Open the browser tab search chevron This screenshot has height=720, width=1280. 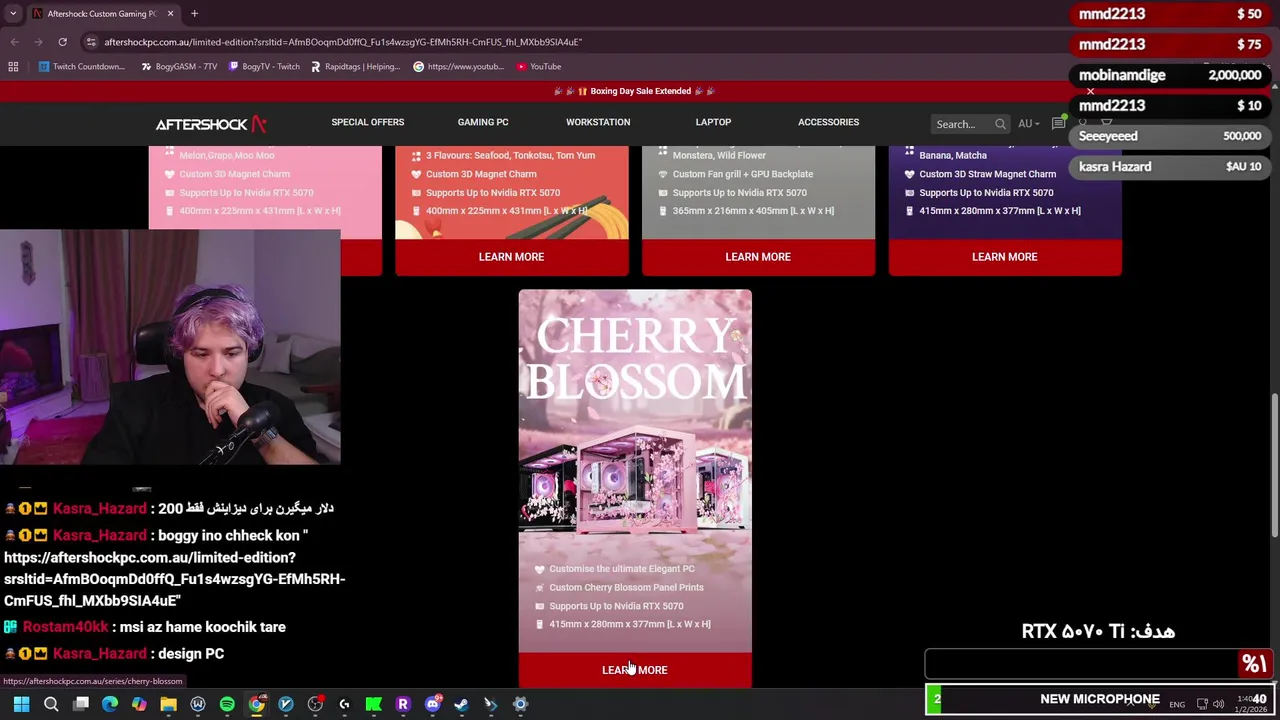[x=13, y=13]
